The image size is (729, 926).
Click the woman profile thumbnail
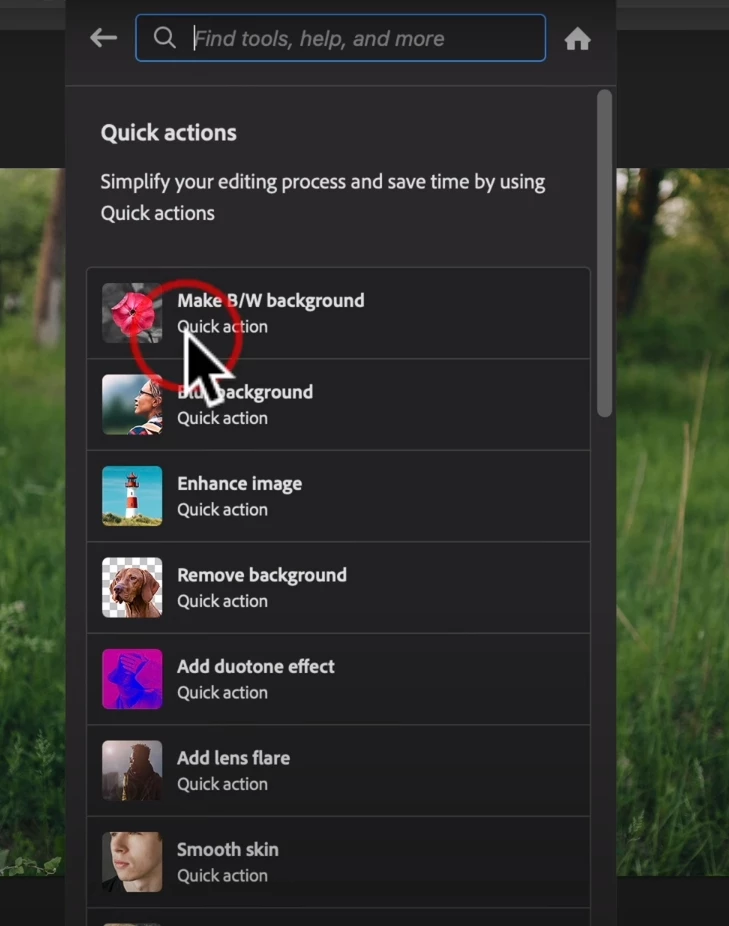[x=132, y=405]
